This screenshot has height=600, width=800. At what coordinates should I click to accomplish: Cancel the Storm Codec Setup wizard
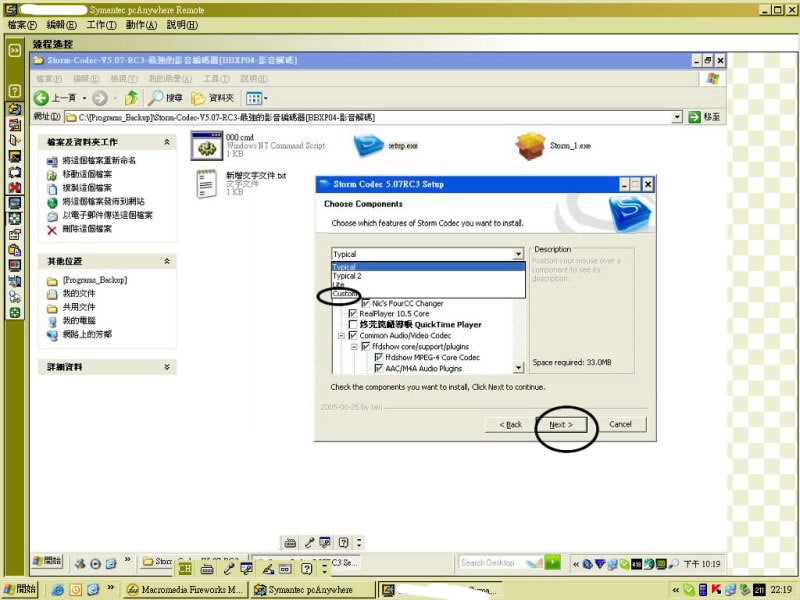[620, 424]
